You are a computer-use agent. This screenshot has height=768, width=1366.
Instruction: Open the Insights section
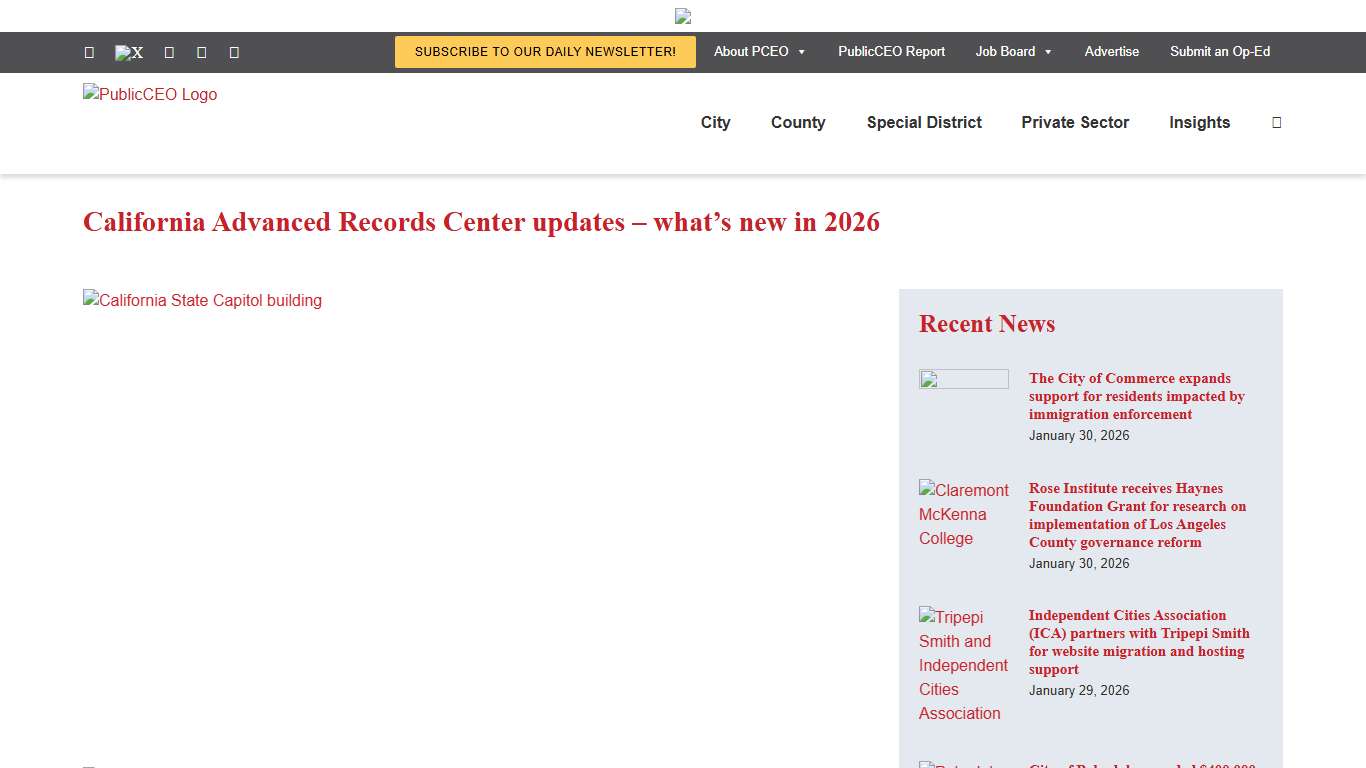(x=1199, y=122)
